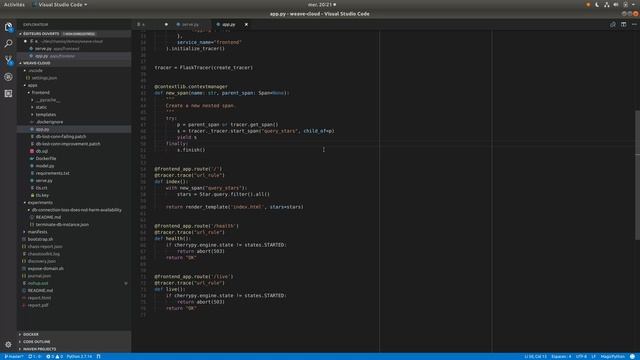640x360 pixels.
Task: Open the Visual Studio Code app menu
Action: click(60, 4)
